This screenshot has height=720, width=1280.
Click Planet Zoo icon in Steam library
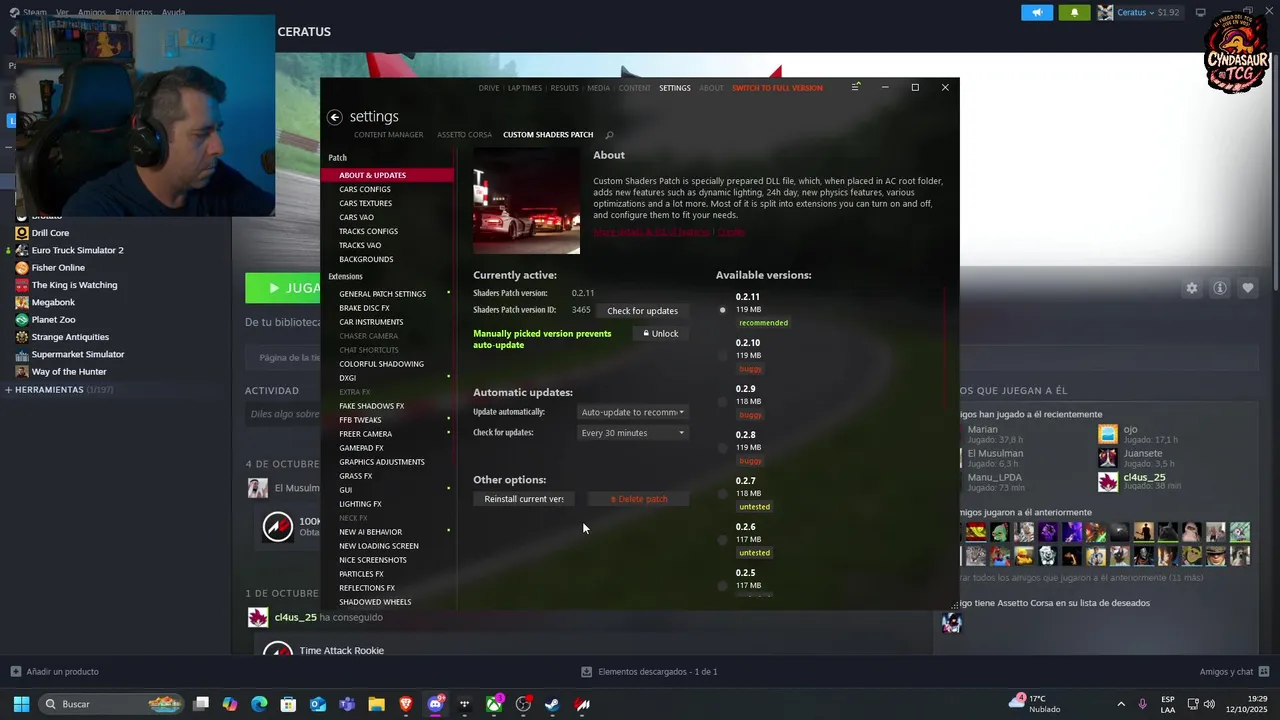pyautogui.click(x=22, y=320)
